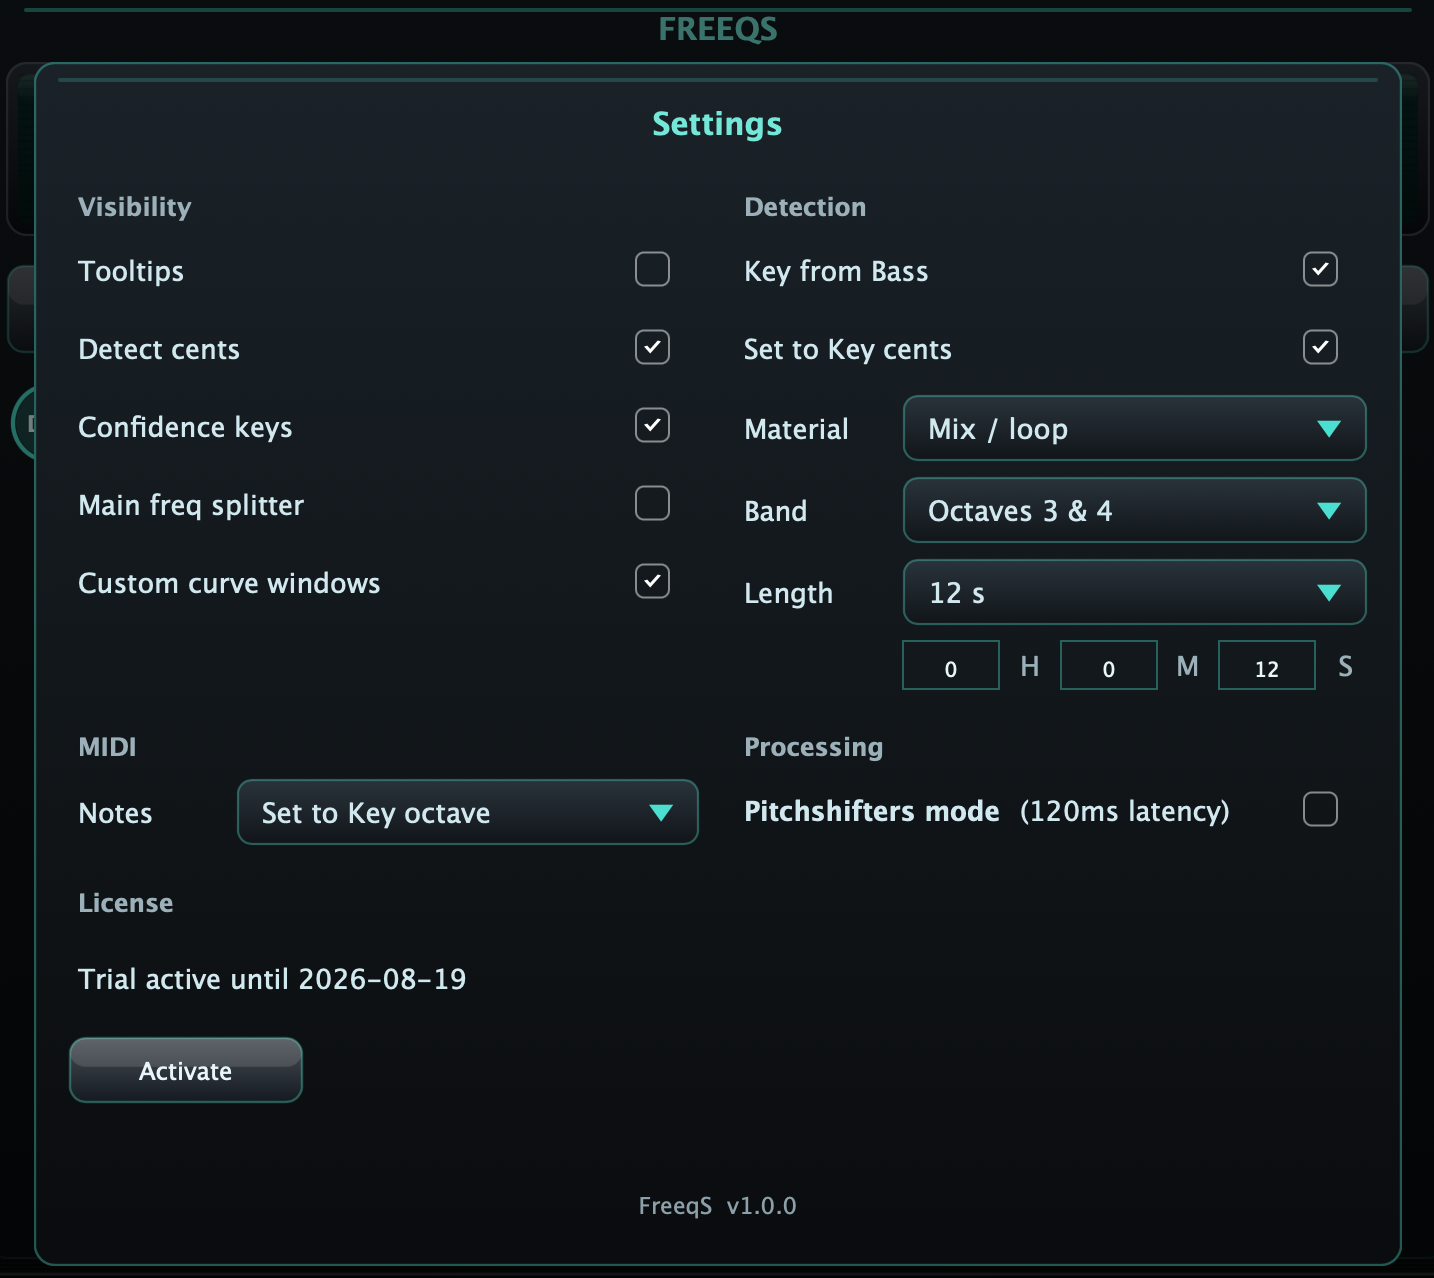
Task: Toggle the Confidence keys checkbox
Action: coord(652,425)
